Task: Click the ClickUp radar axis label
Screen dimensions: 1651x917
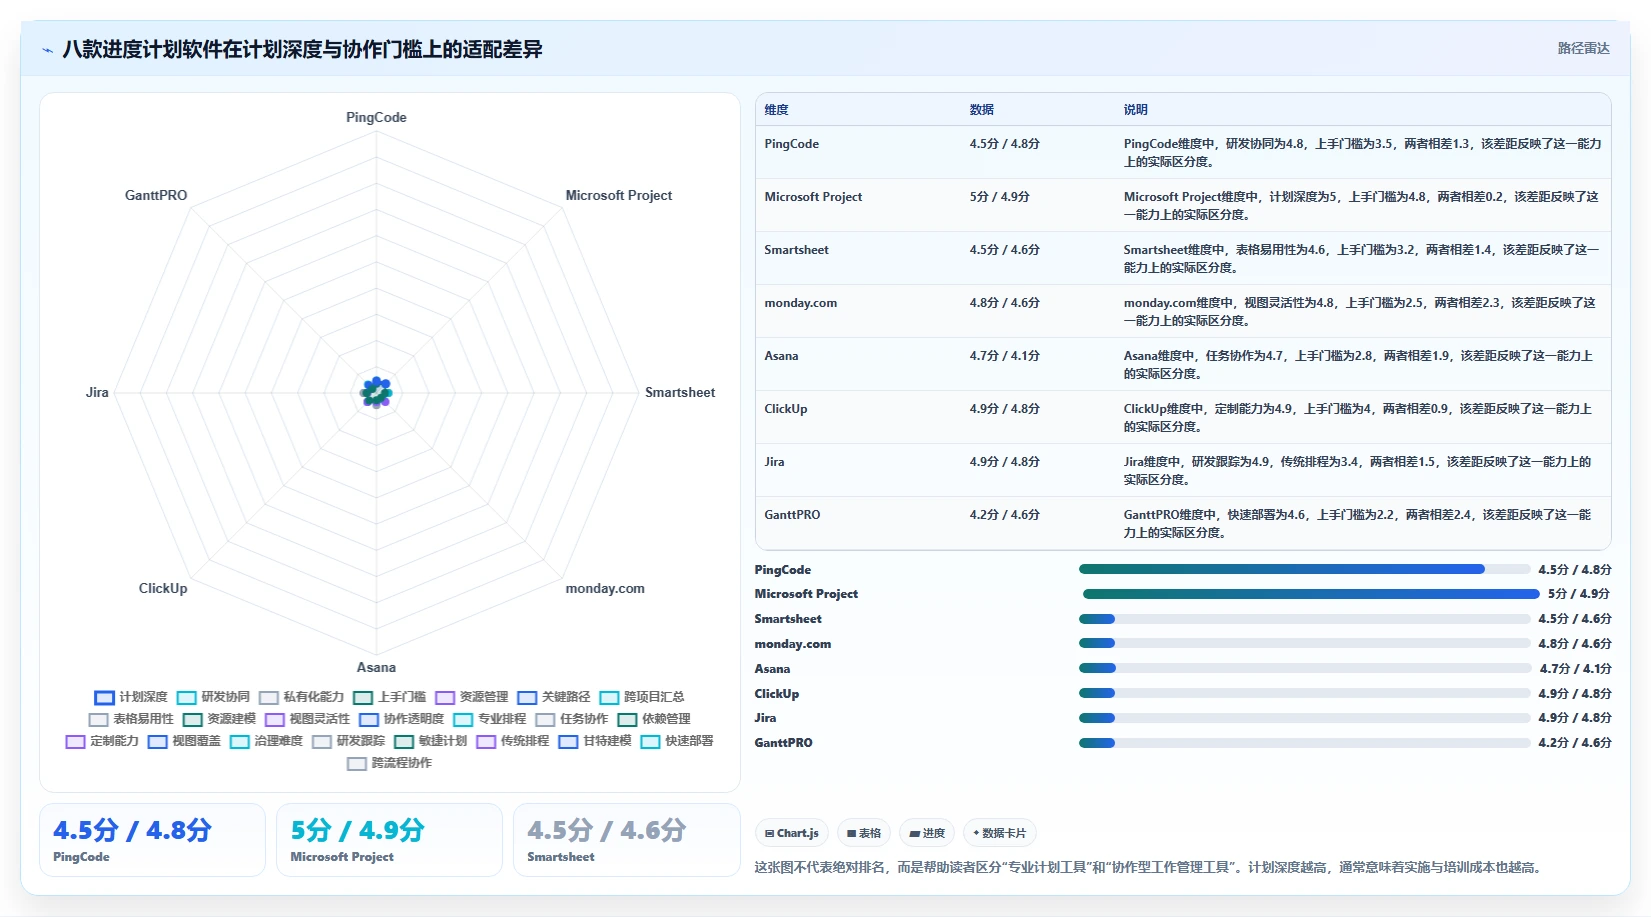Action: (x=163, y=588)
